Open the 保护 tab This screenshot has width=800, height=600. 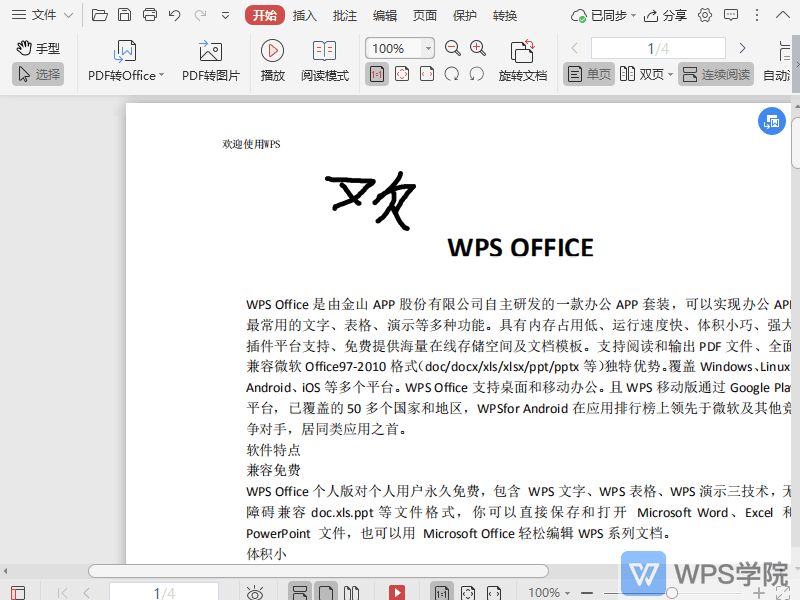(x=465, y=16)
